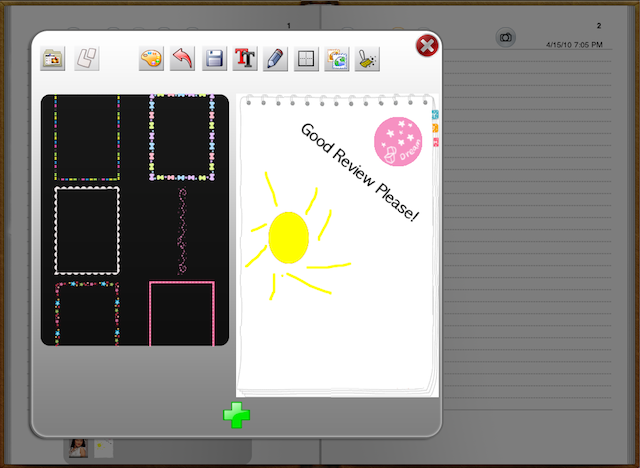The width and height of the screenshot is (640, 468).
Task: Select the frame grid tool
Action: pos(306,59)
